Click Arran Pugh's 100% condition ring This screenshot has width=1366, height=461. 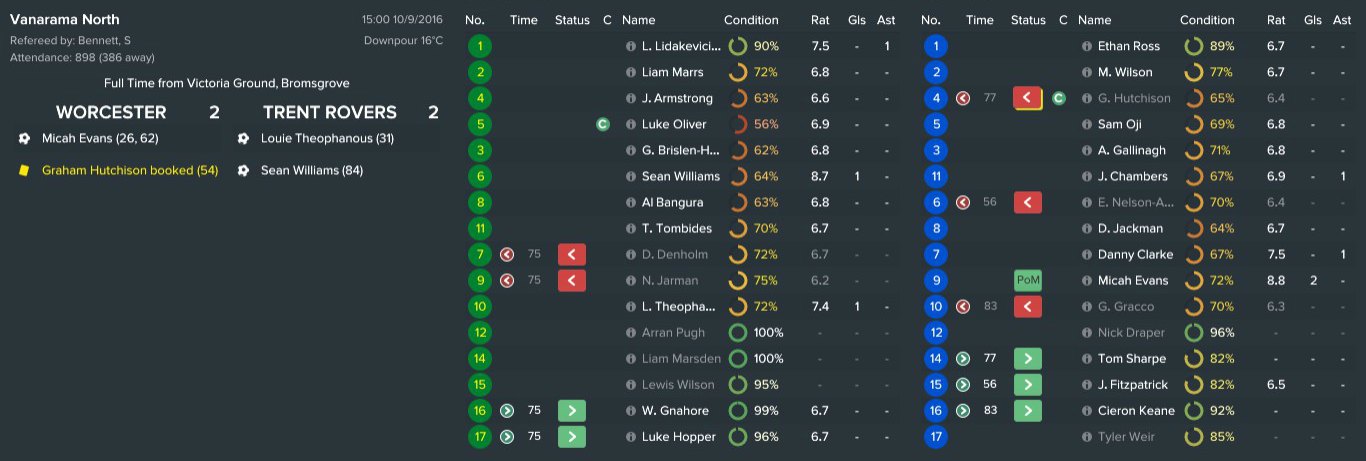click(738, 332)
